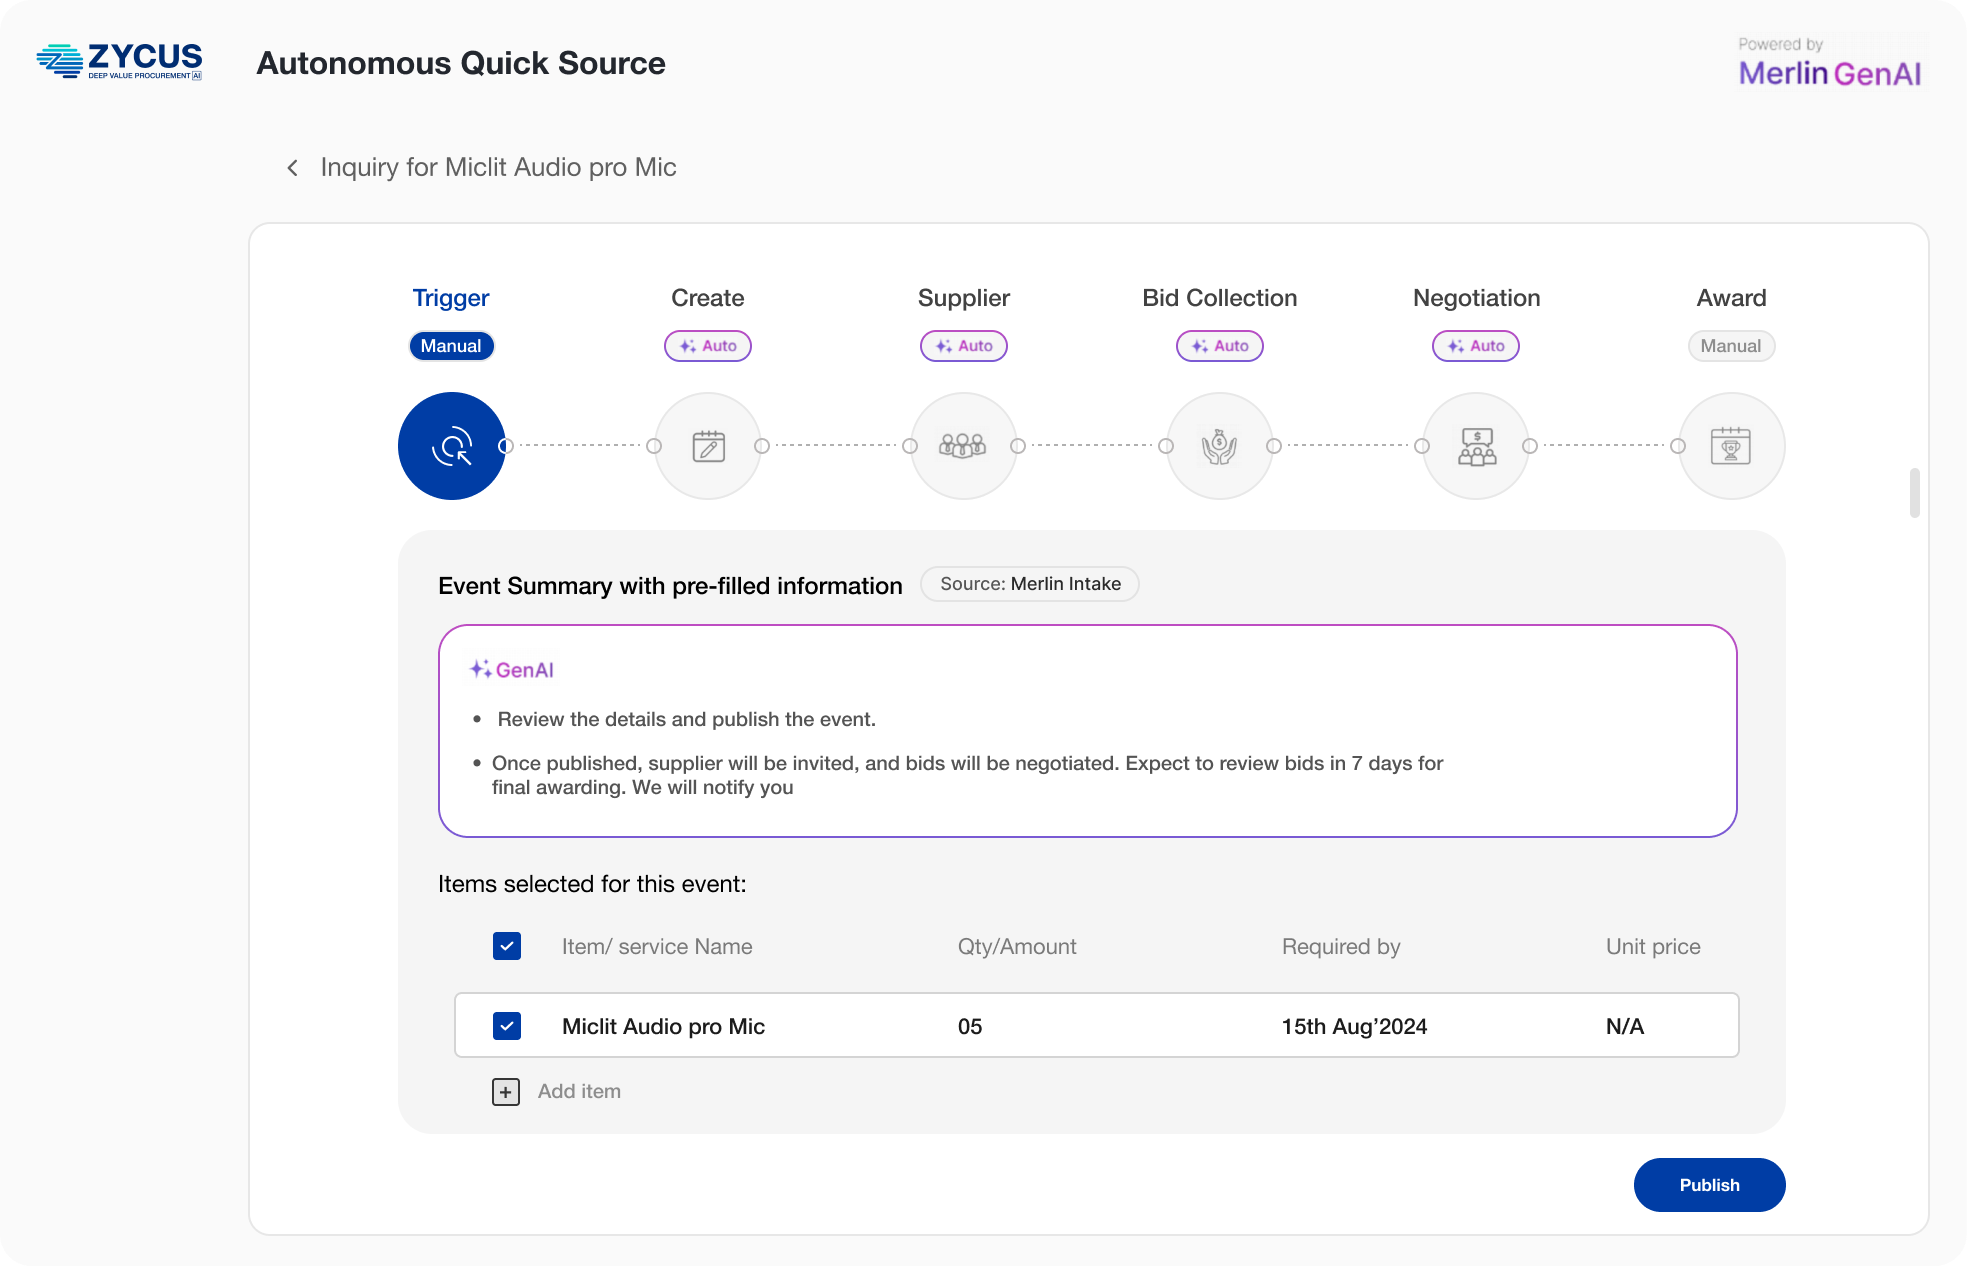1967x1266 pixels.
Task: Click the Auto badge under Negotiation
Action: [x=1476, y=346]
